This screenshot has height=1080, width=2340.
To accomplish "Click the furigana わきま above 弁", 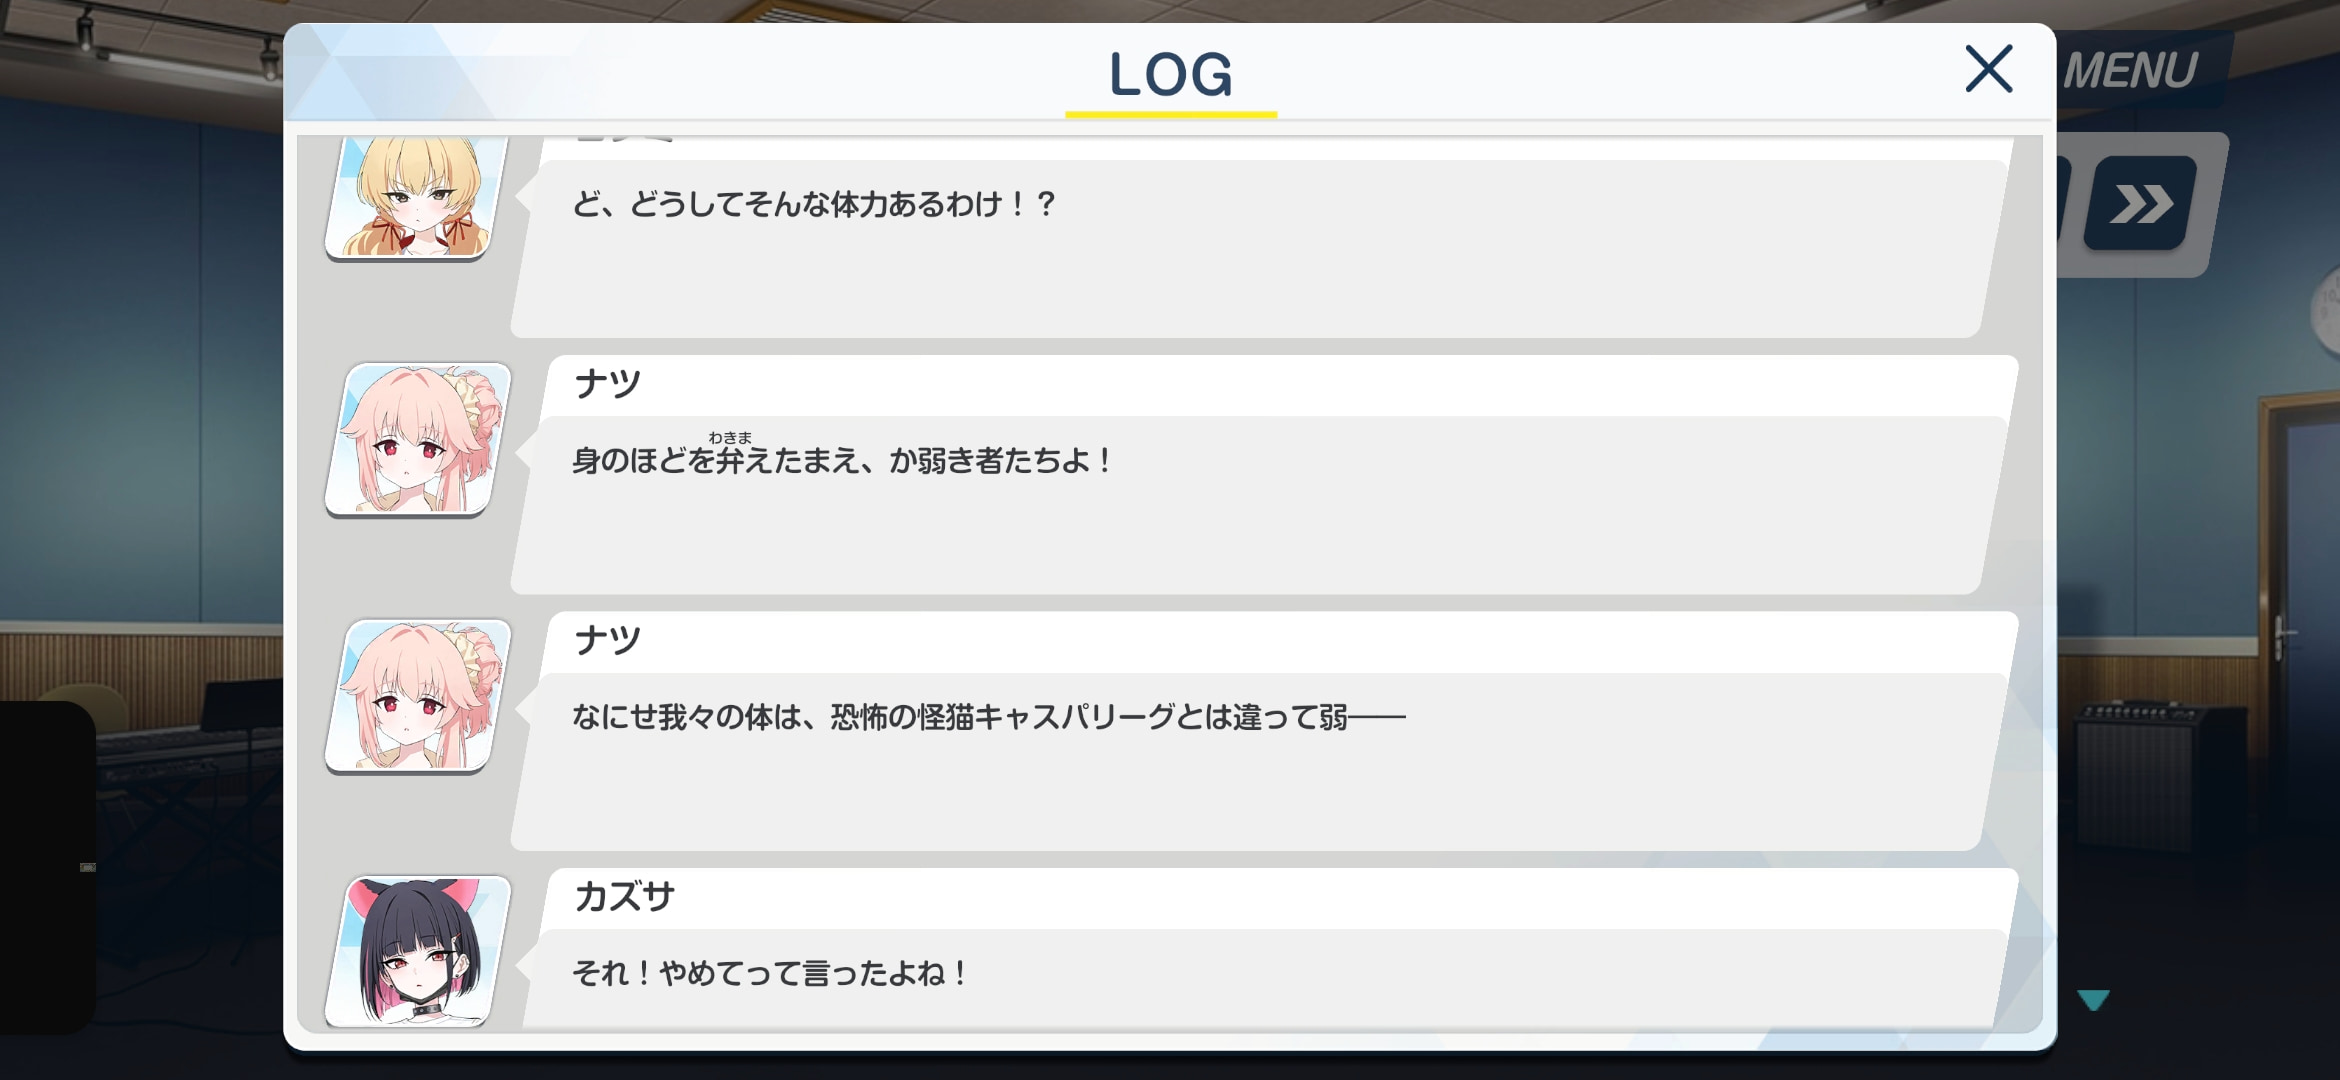I will coord(730,437).
